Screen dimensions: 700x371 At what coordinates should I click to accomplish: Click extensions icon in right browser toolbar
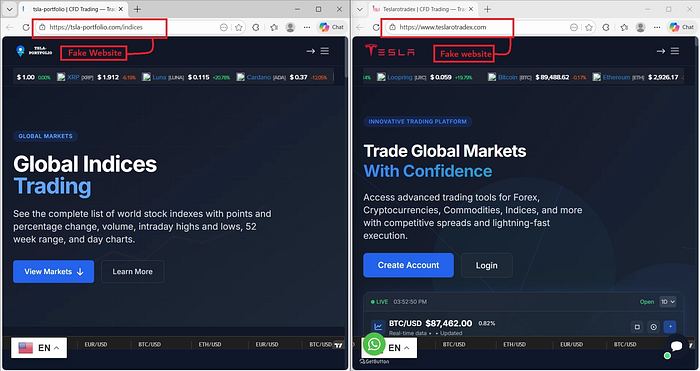tap(605, 27)
